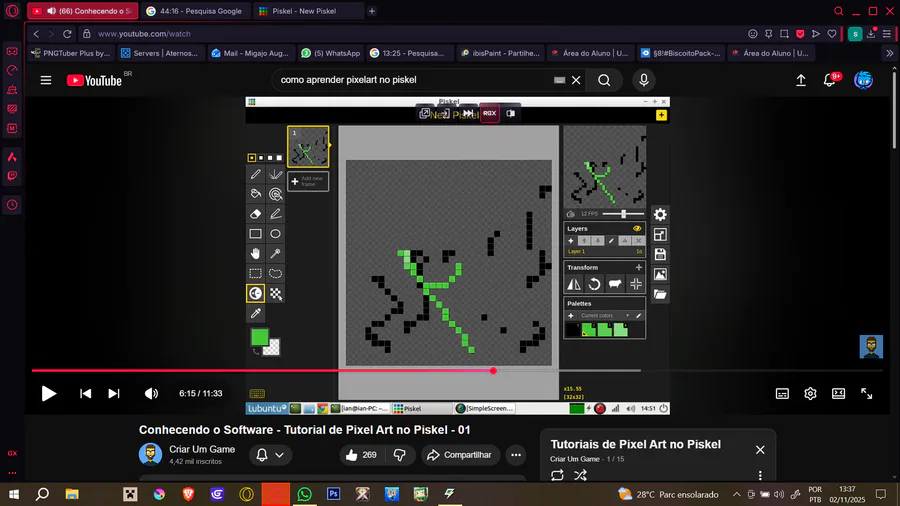
Task: Open the Criar Um Game channel name
Action: pos(202,449)
